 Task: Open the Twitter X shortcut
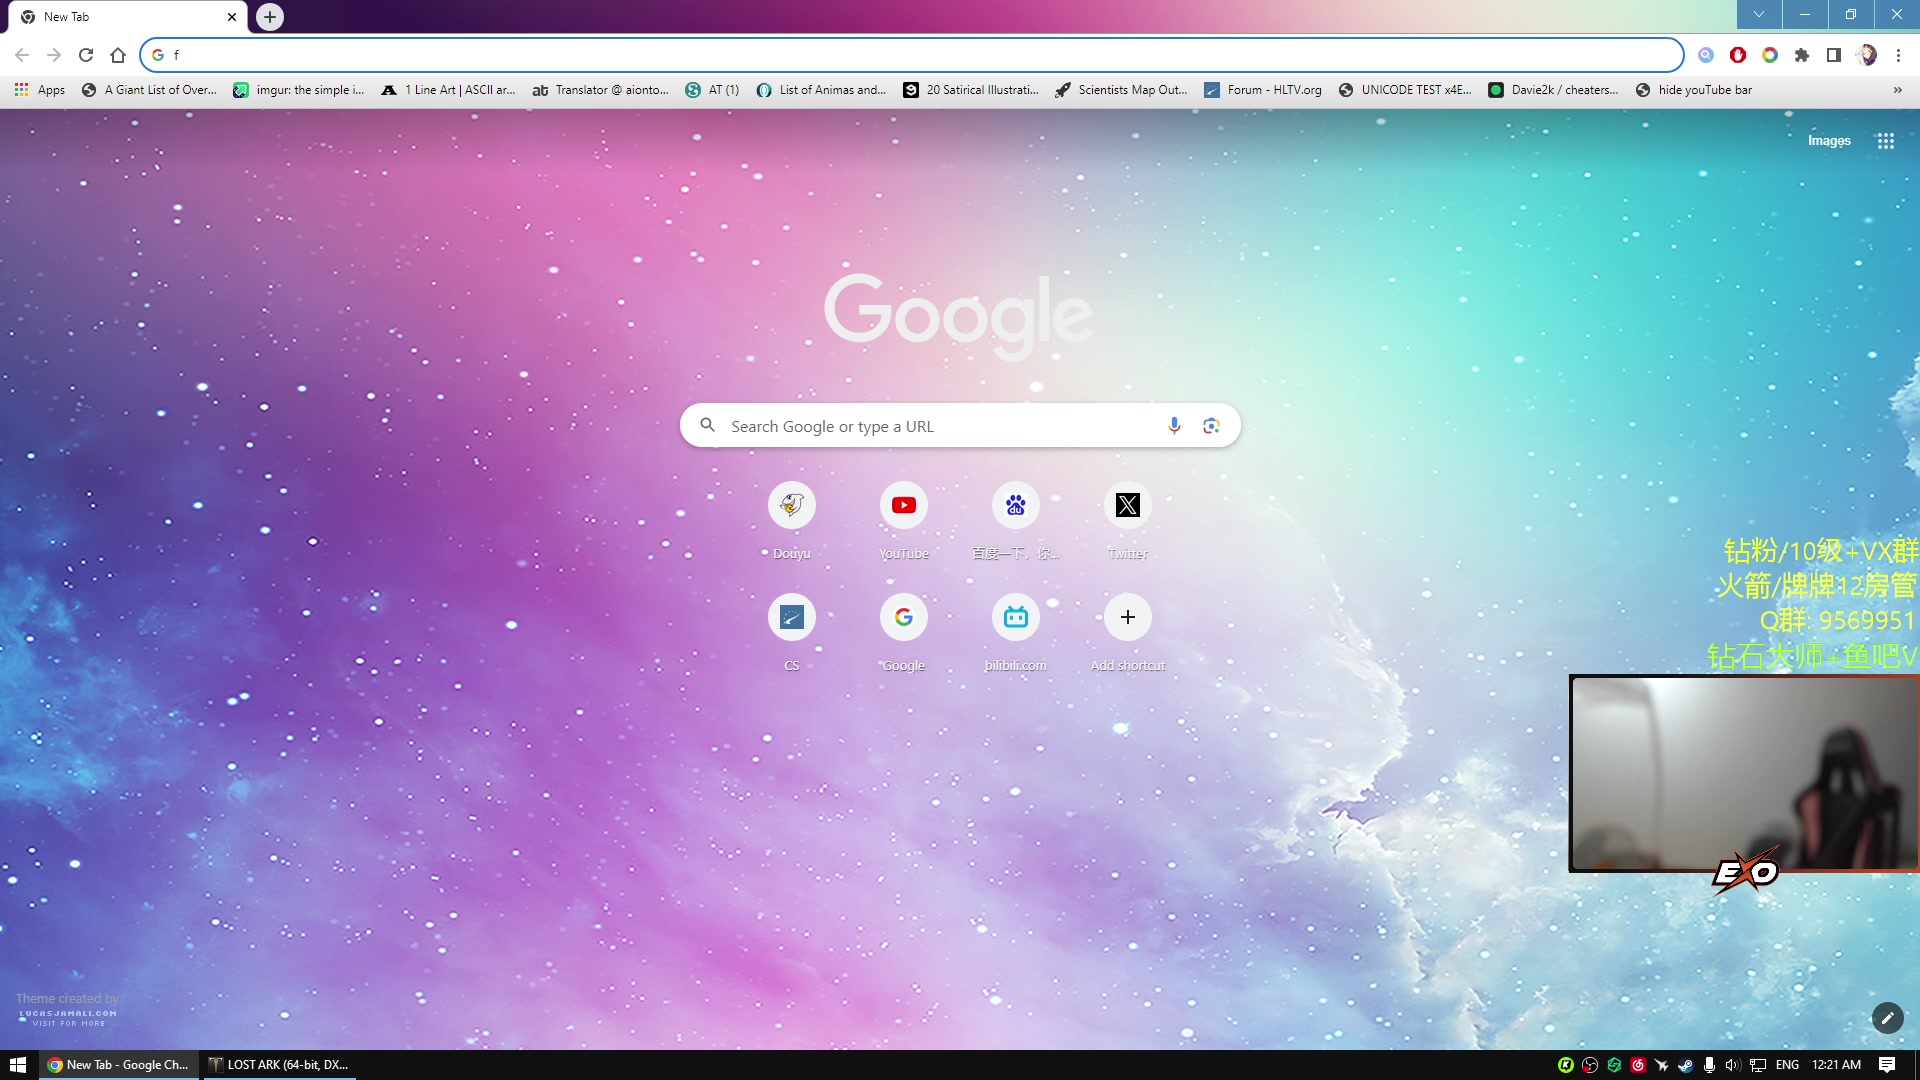[x=1127, y=506]
